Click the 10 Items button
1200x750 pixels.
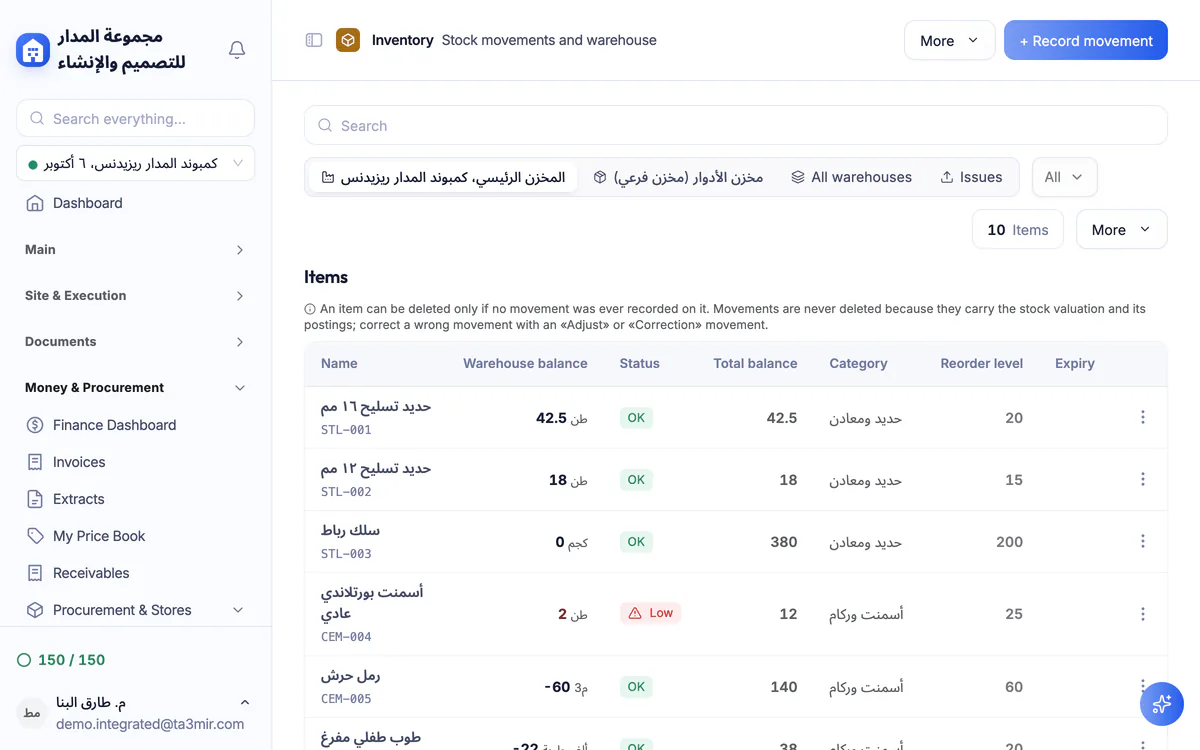pos(1018,230)
